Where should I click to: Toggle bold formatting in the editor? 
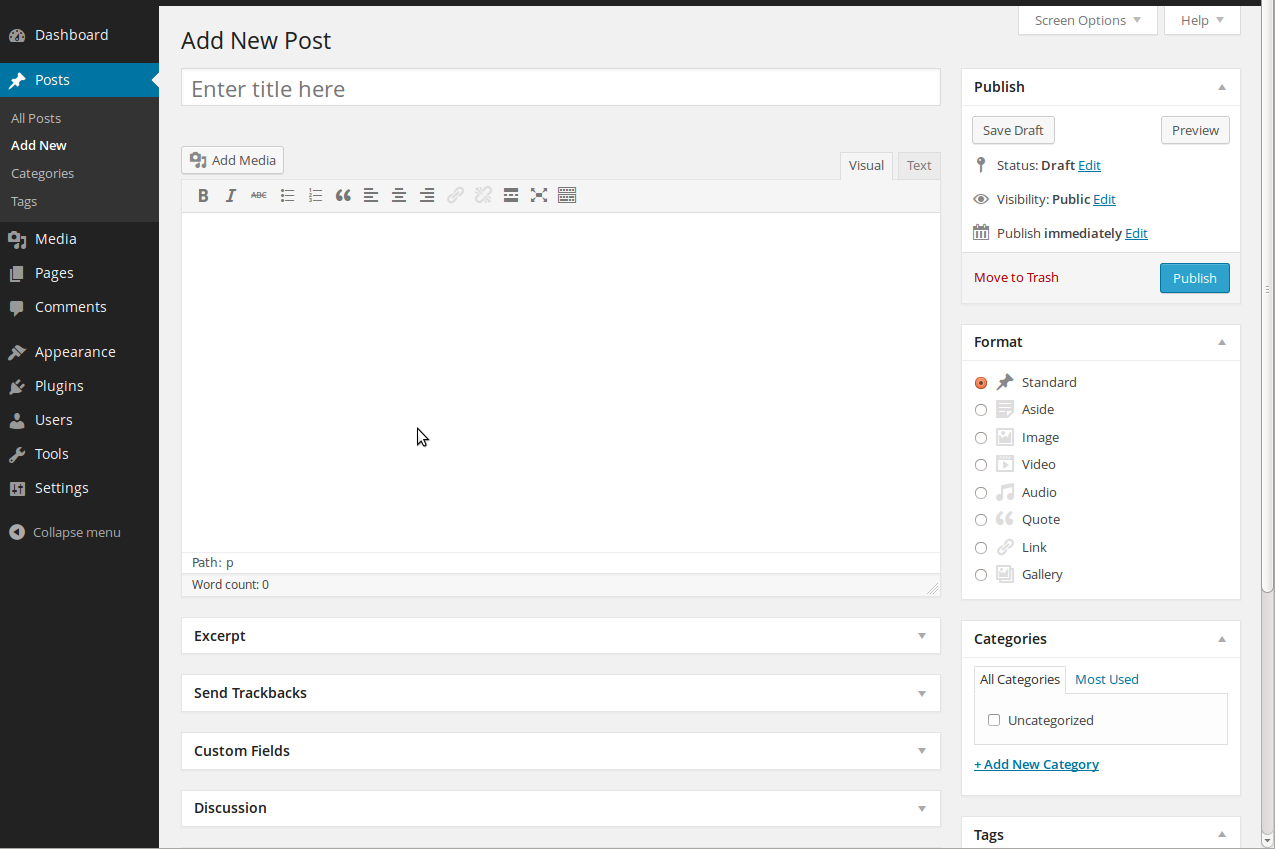[203, 195]
